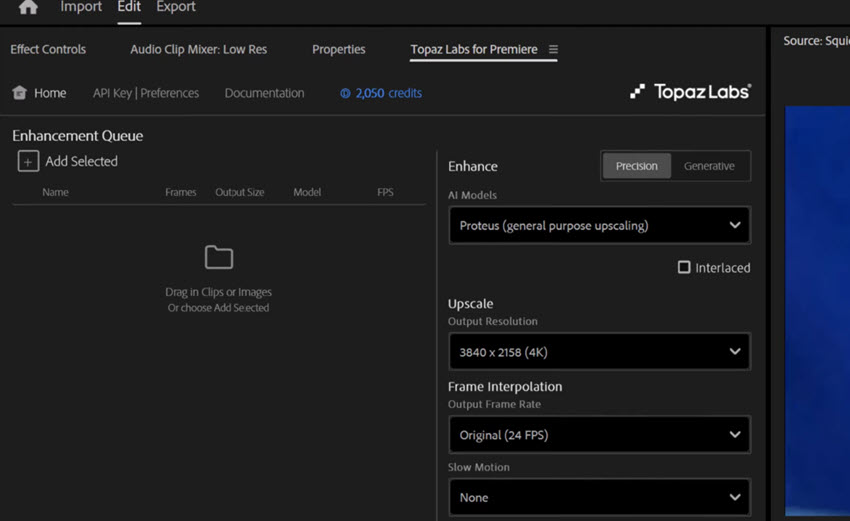Click the FPS column header

(x=385, y=192)
